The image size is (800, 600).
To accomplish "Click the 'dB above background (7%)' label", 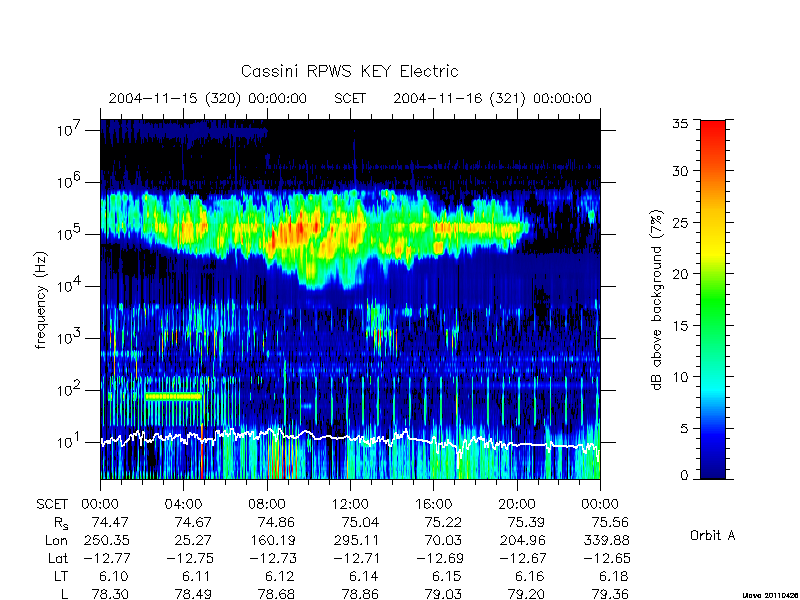I will click(657, 300).
